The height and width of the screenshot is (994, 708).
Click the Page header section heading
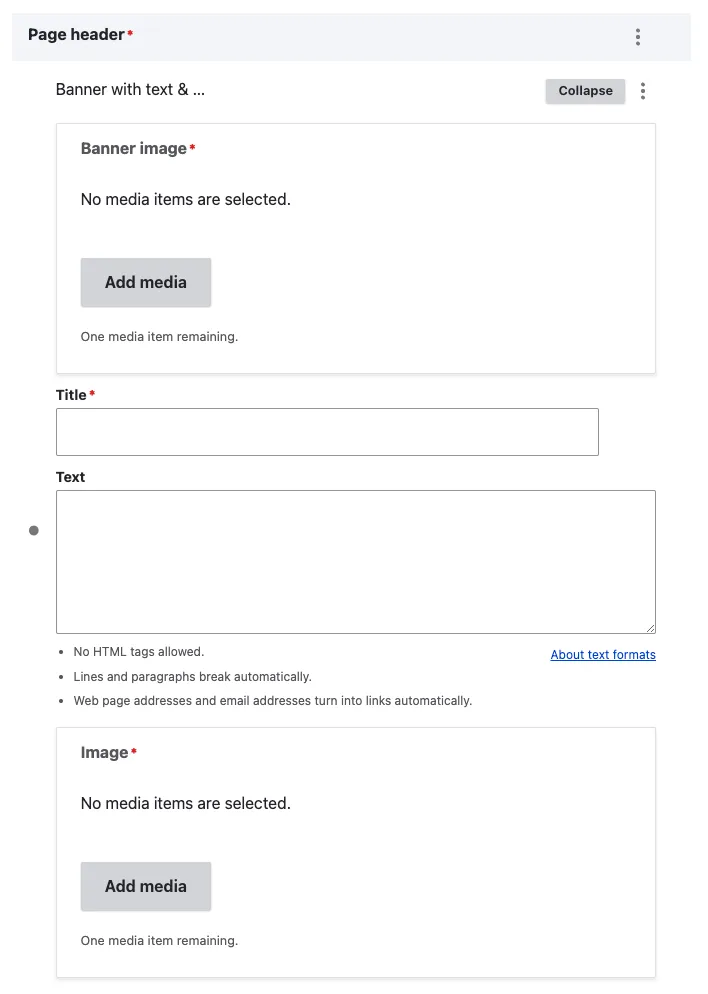(76, 35)
